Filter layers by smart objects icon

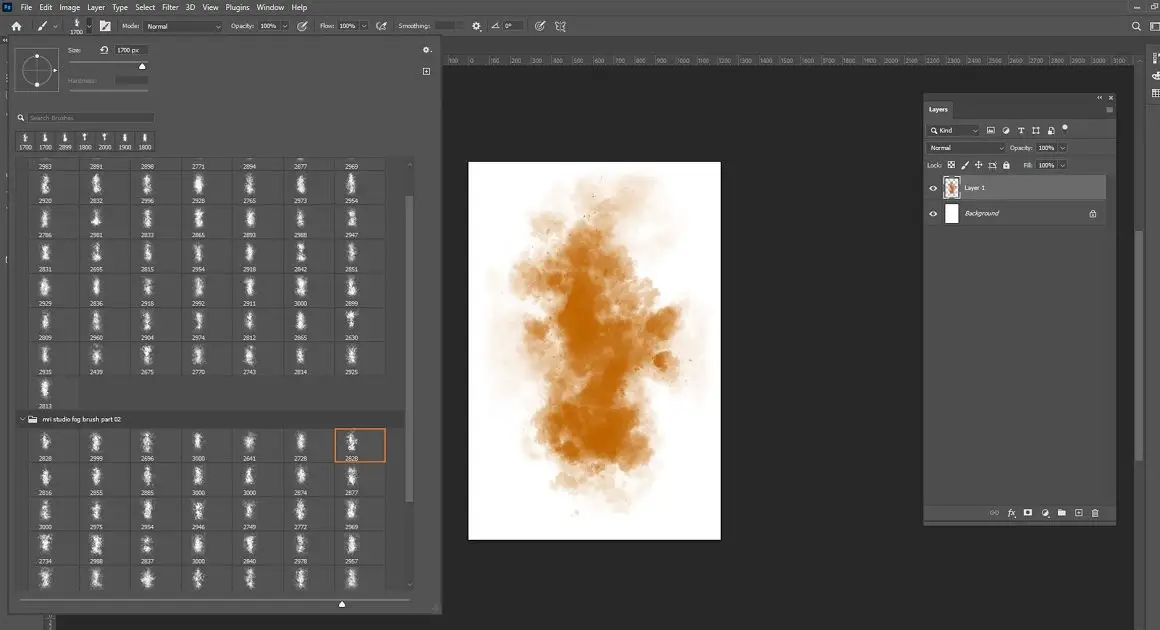click(1051, 130)
